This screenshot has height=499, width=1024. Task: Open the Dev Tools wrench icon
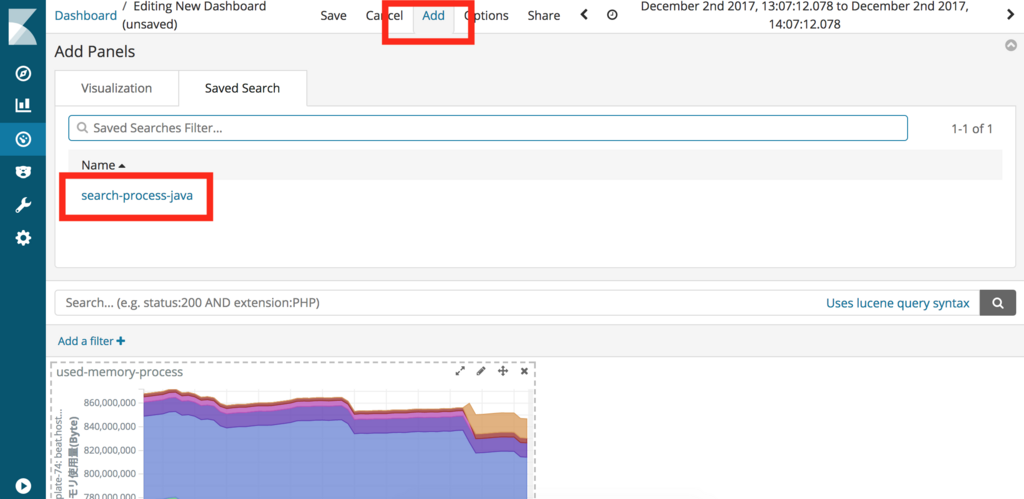click(x=23, y=206)
